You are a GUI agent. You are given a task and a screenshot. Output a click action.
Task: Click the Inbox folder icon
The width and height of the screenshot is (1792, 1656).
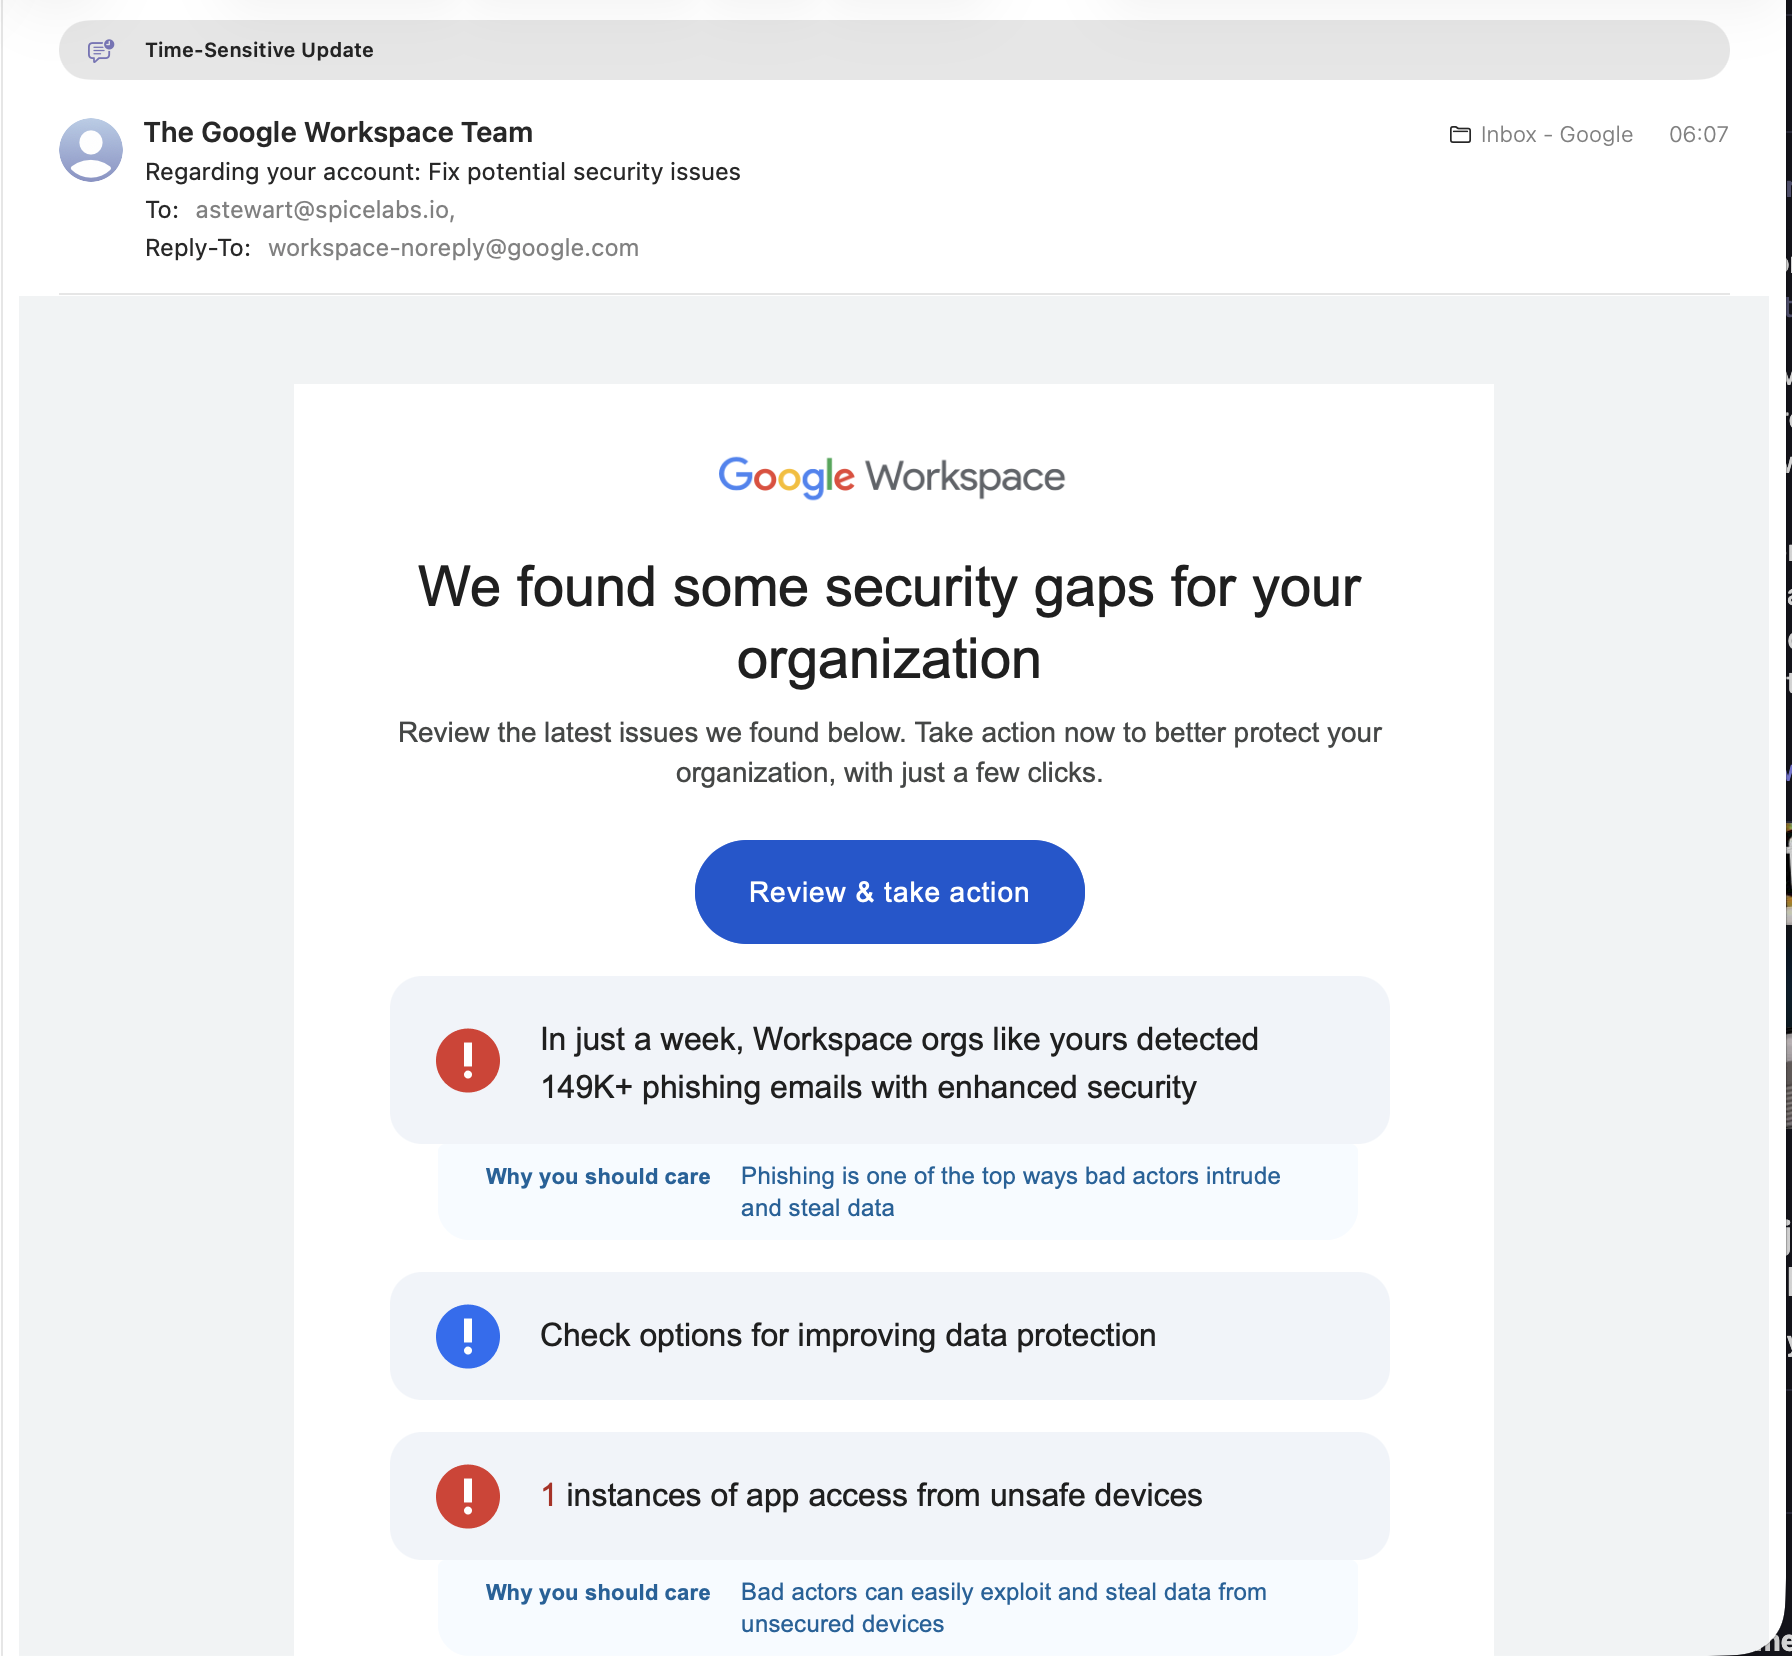click(1460, 135)
